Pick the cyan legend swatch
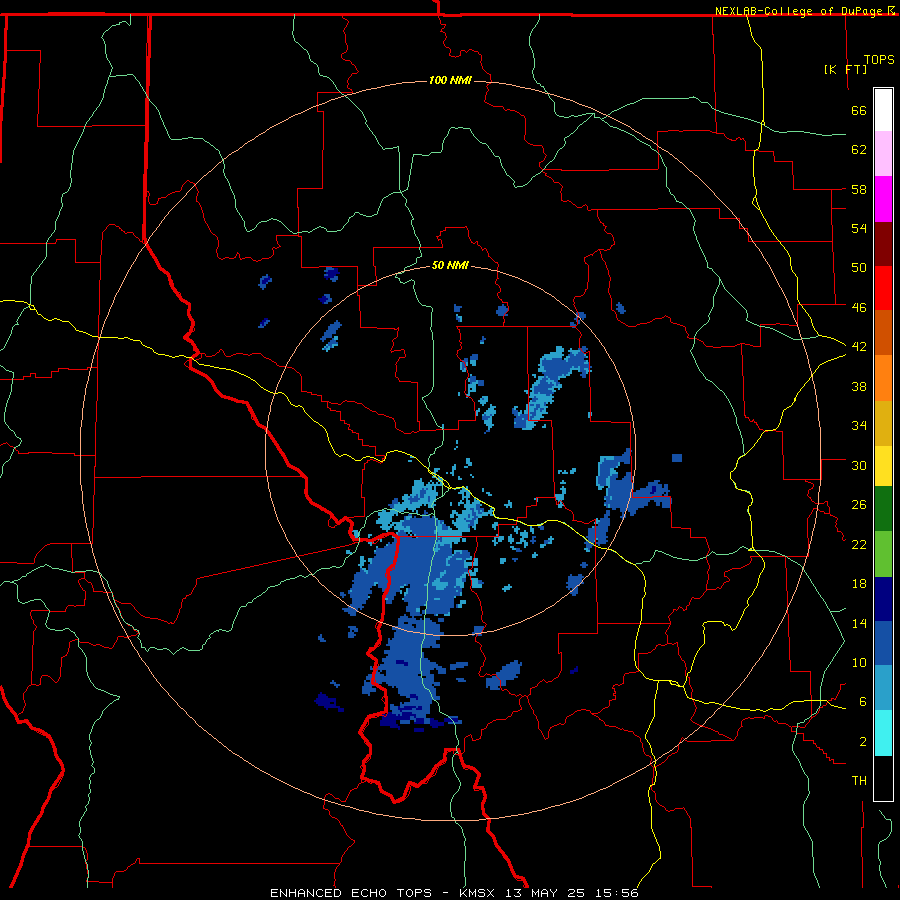 883,733
